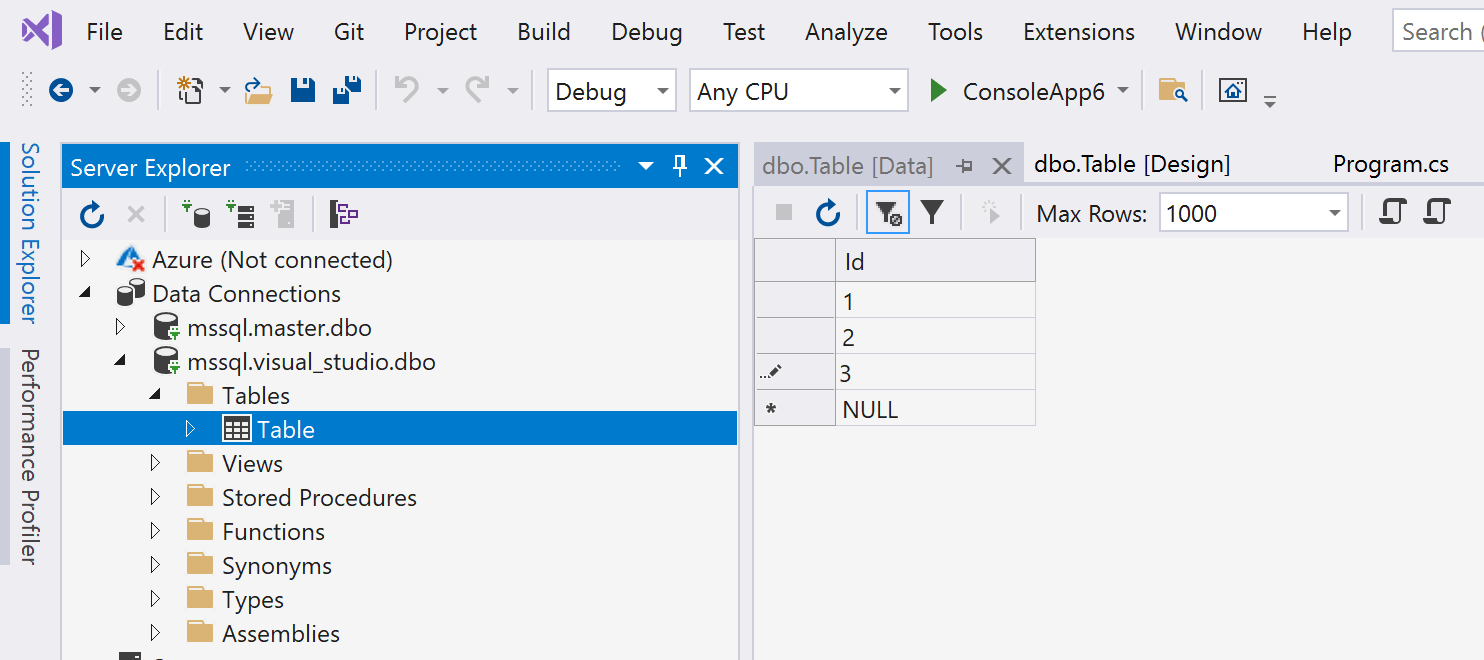Image resolution: width=1484 pixels, height=660 pixels.
Task: Expand the Views folder
Action: (156, 462)
